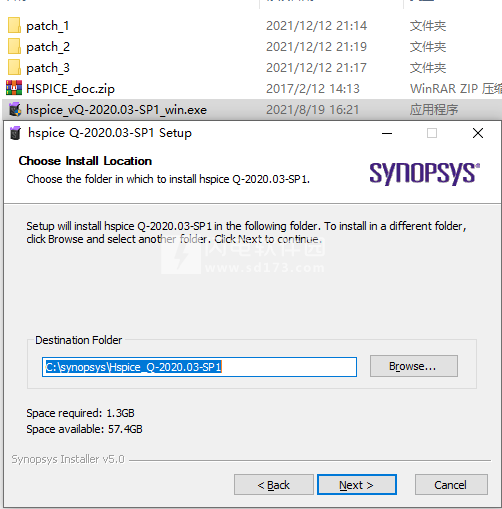
Task: Click date 2021/12/12 21:14 of patch_1
Action: point(316,26)
